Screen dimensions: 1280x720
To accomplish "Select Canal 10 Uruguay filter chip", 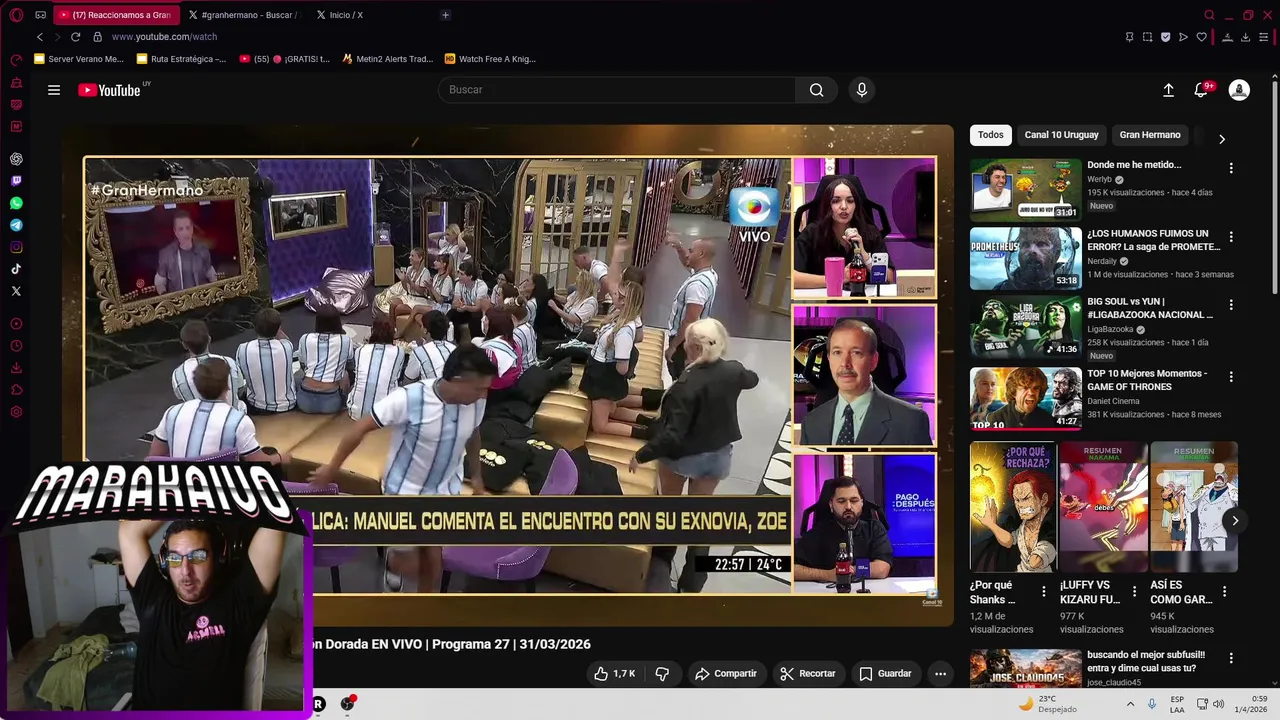I will [x=1061, y=135].
